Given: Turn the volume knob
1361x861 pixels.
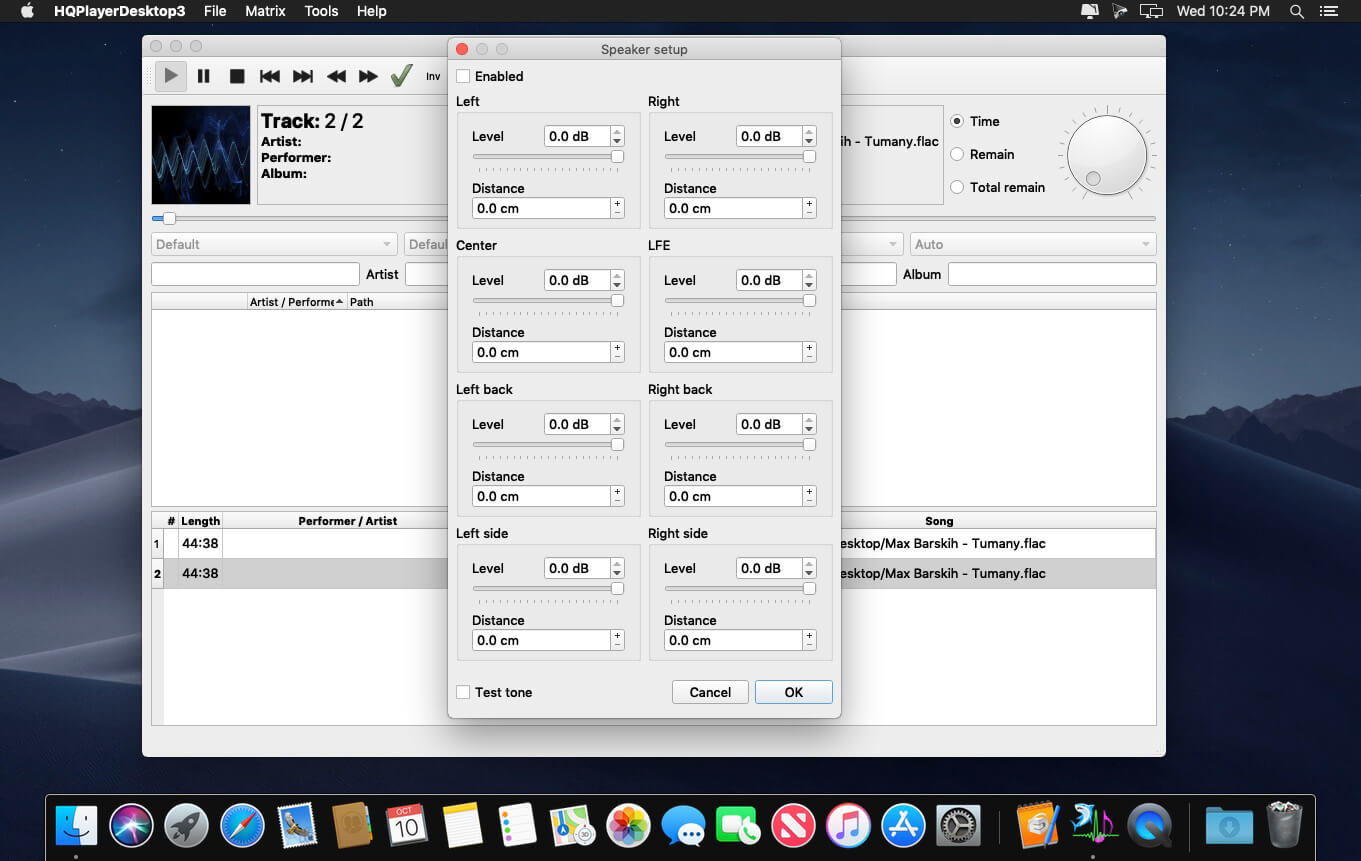Looking at the screenshot, I should click(1107, 154).
